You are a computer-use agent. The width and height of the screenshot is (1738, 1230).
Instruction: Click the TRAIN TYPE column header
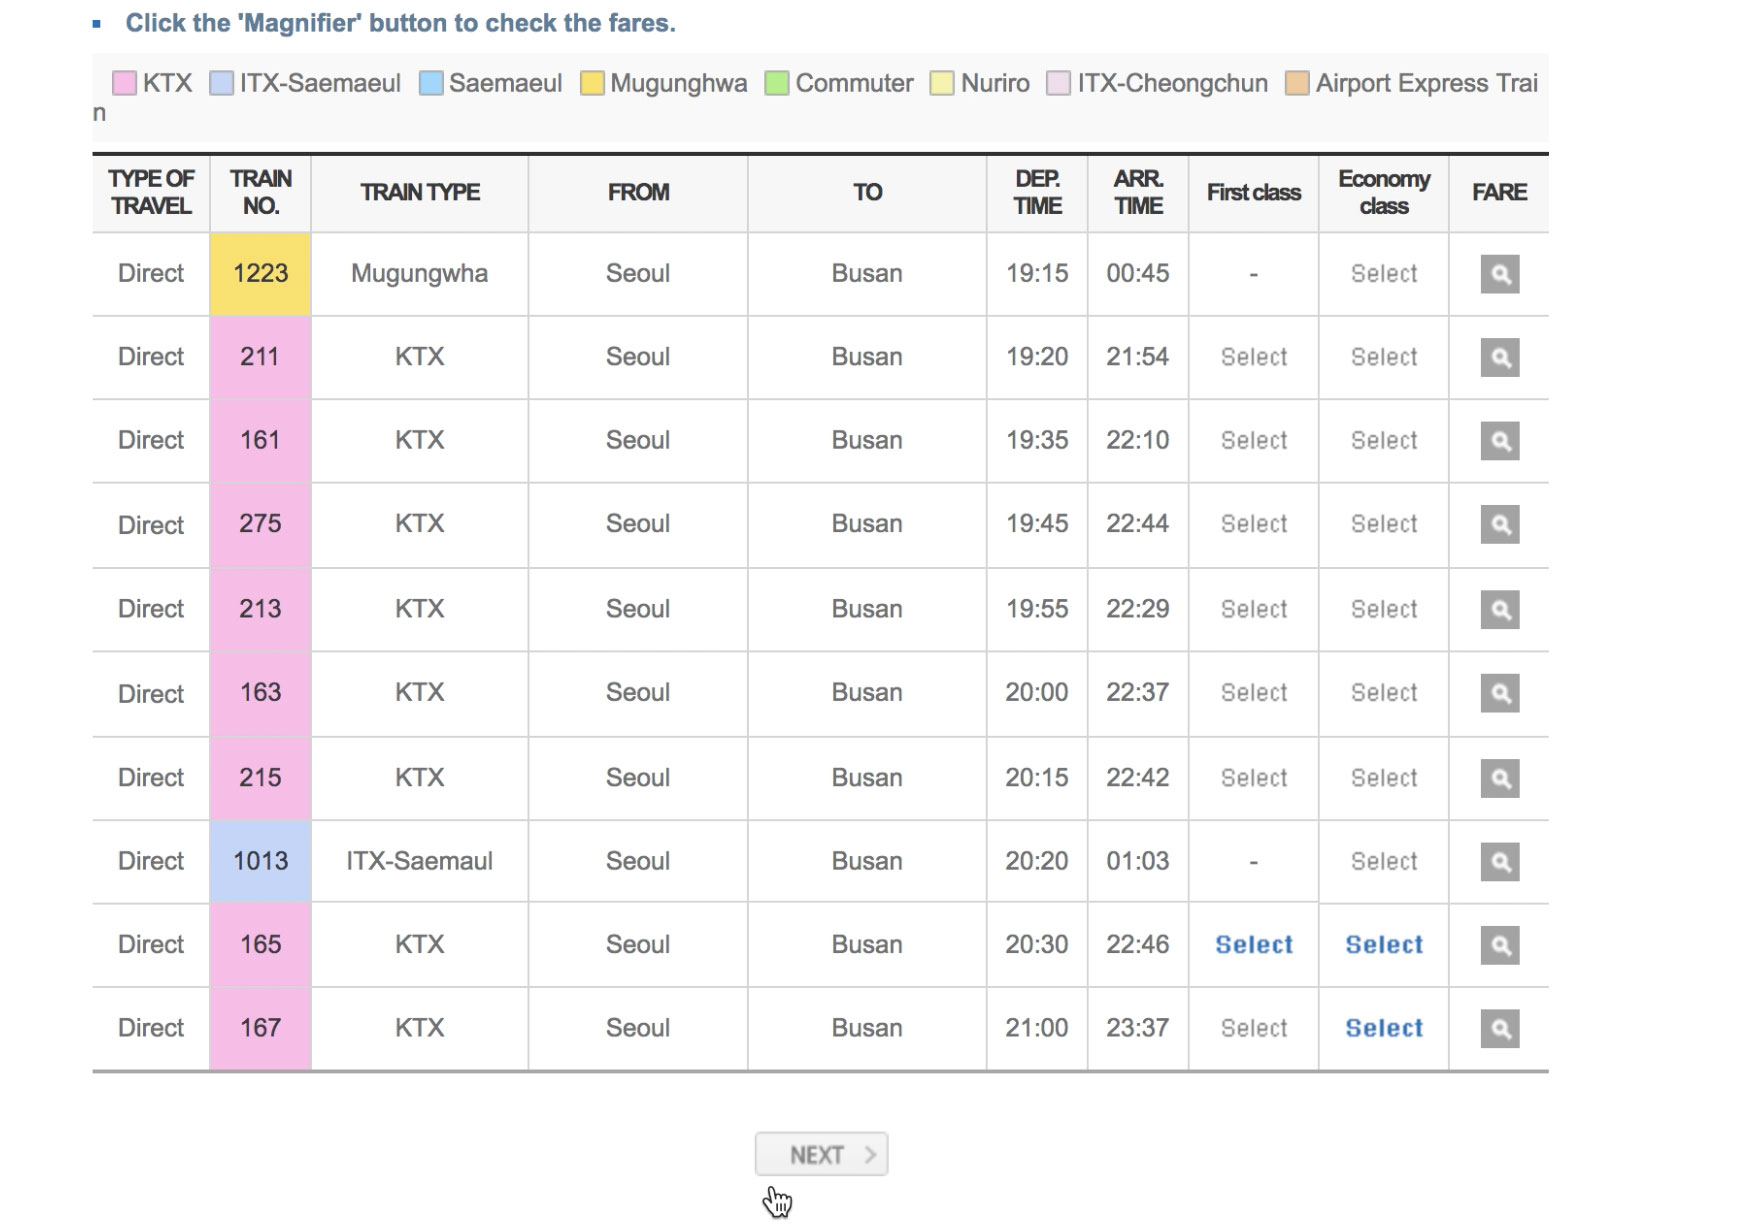coord(420,192)
